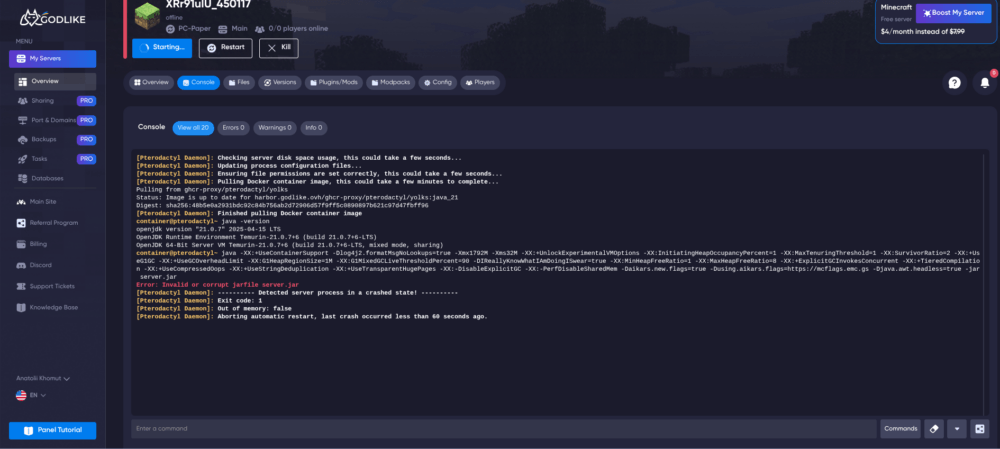Switch to the Plugins/Mods tab
This screenshot has height=449, width=1000.
point(334,82)
